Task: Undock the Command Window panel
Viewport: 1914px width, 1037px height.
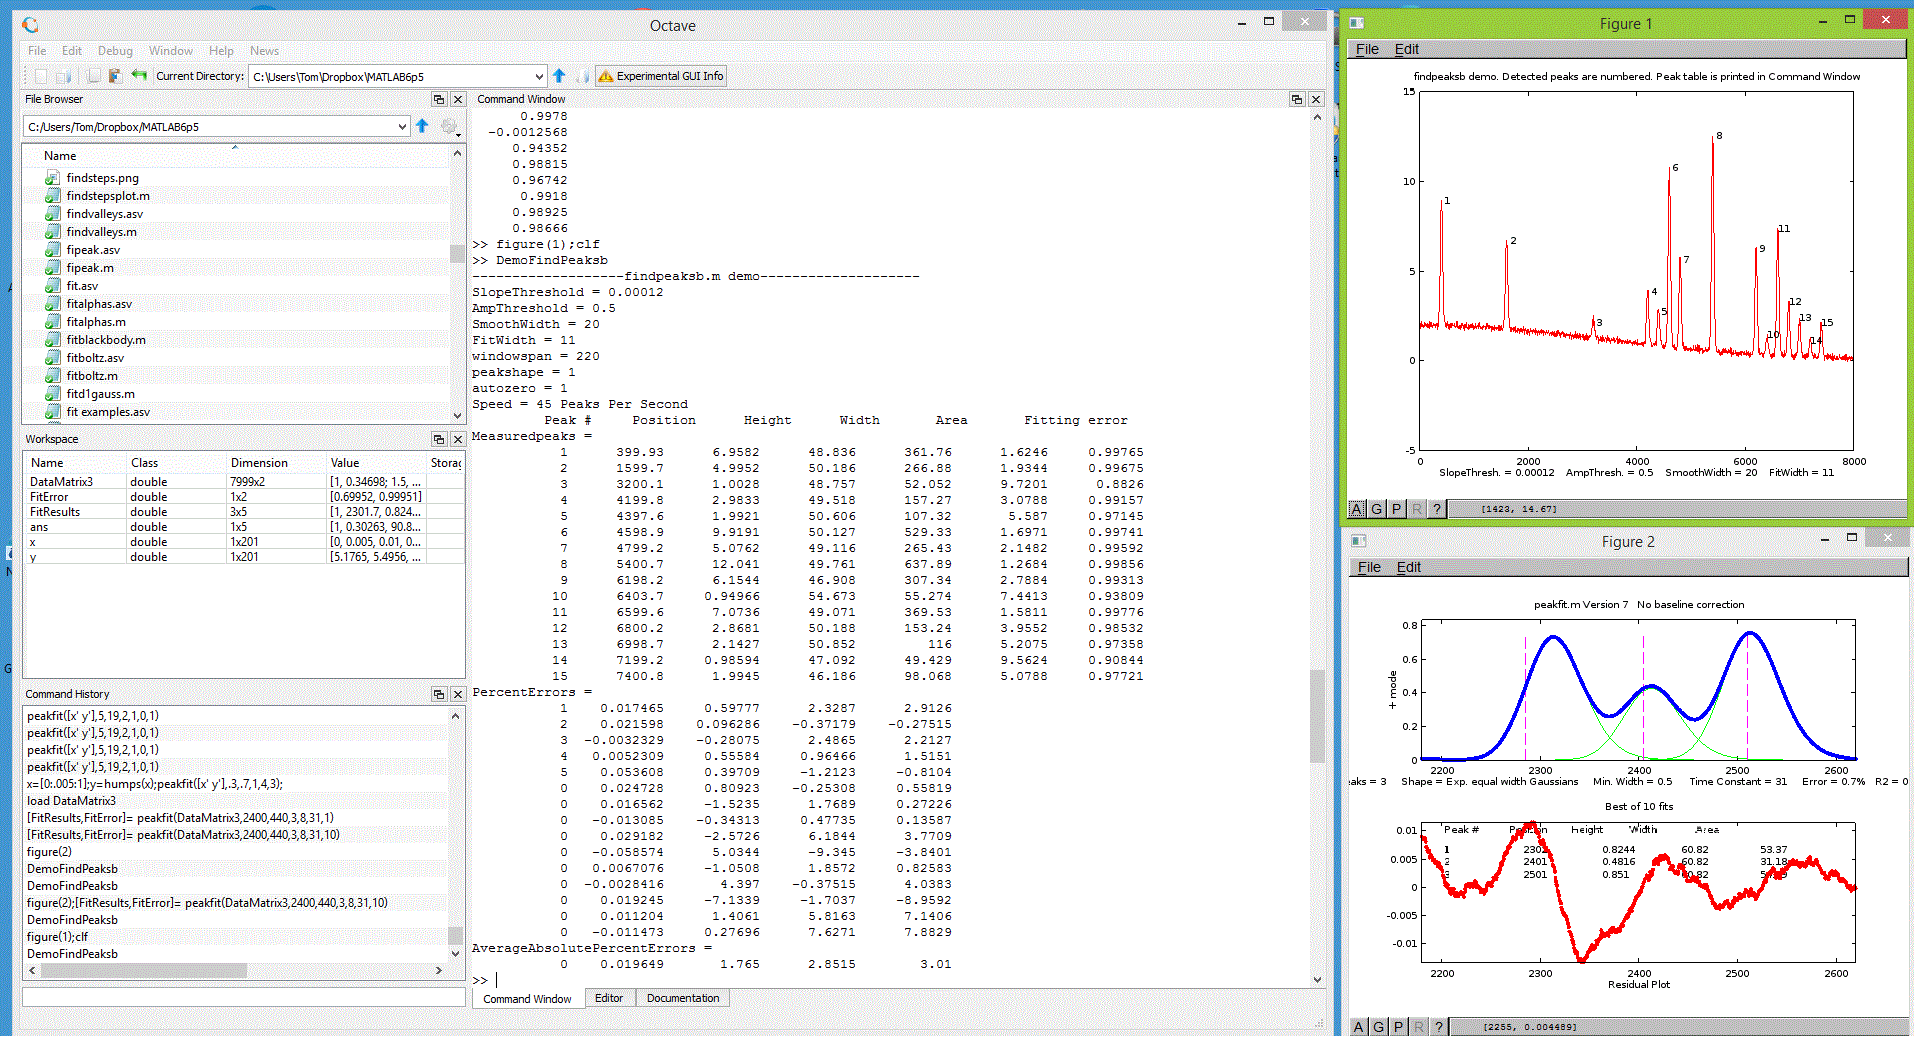Action: click(x=1297, y=99)
